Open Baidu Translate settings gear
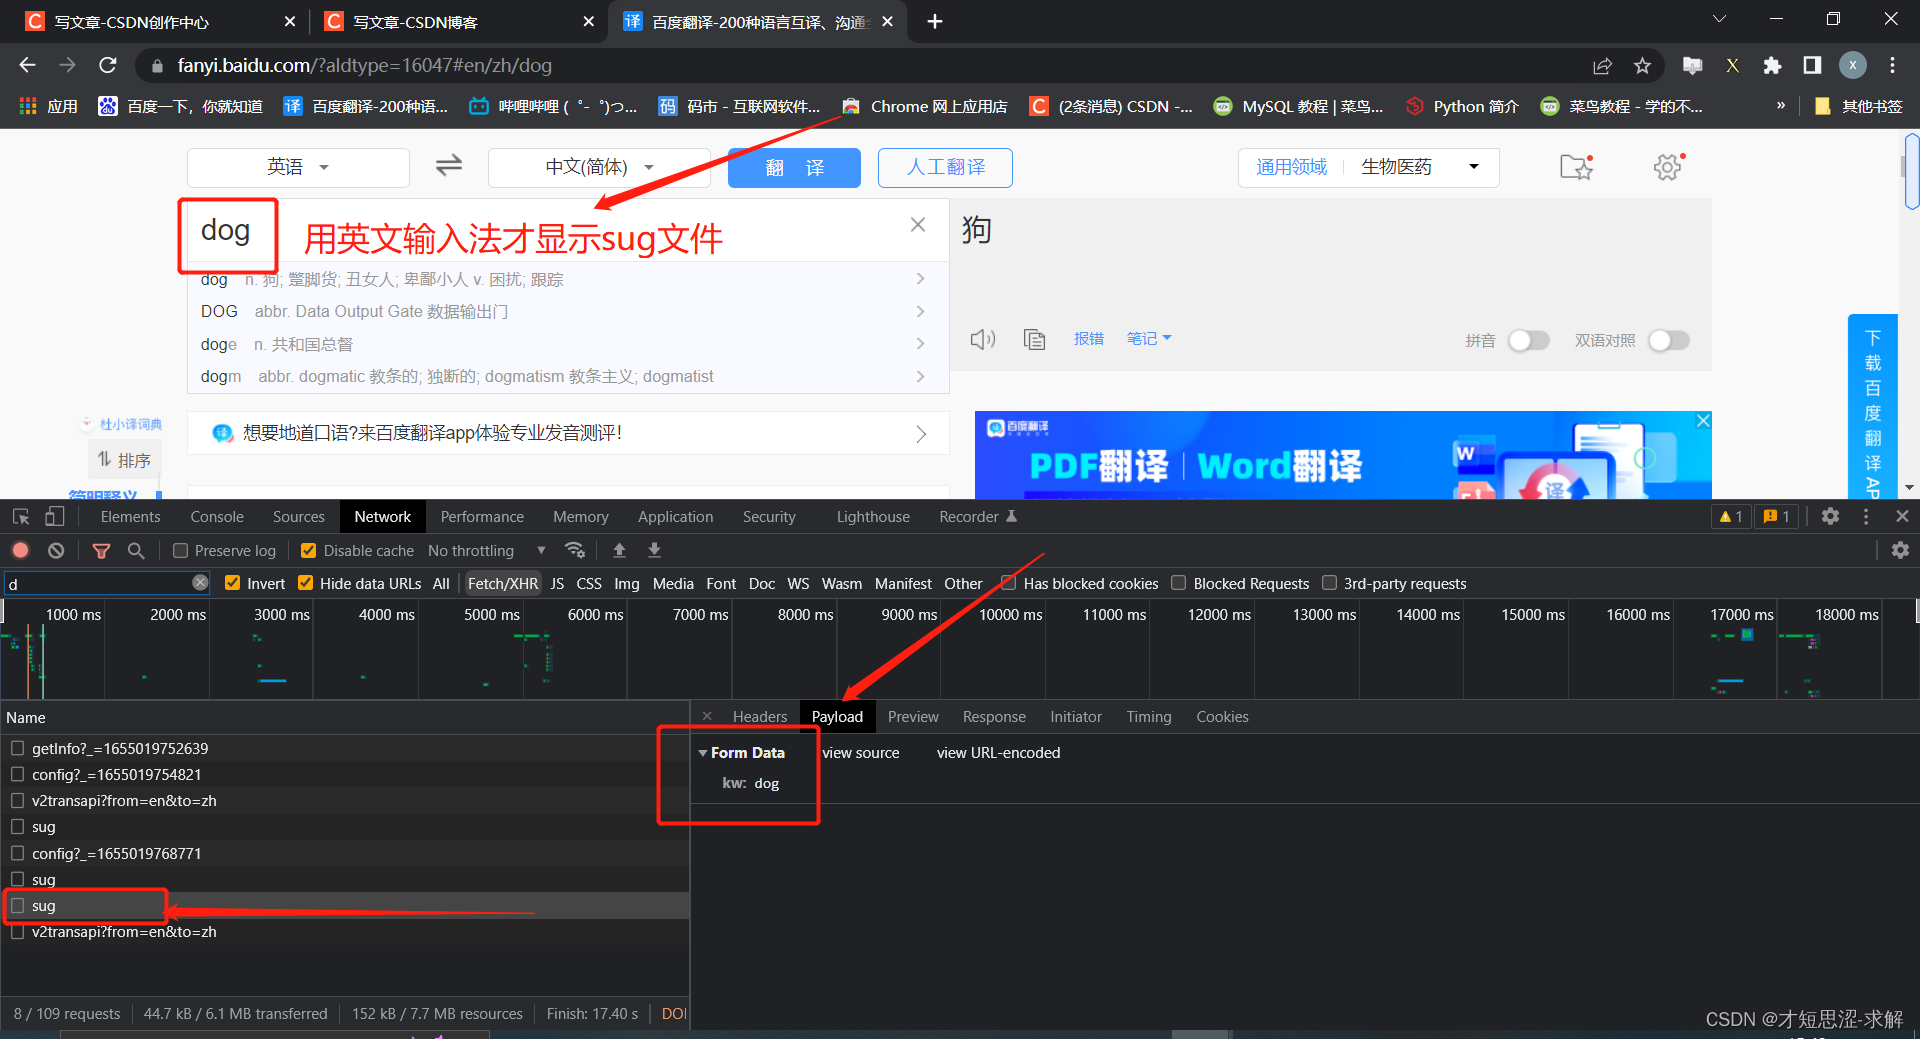This screenshot has width=1920, height=1039. (x=1667, y=166)
